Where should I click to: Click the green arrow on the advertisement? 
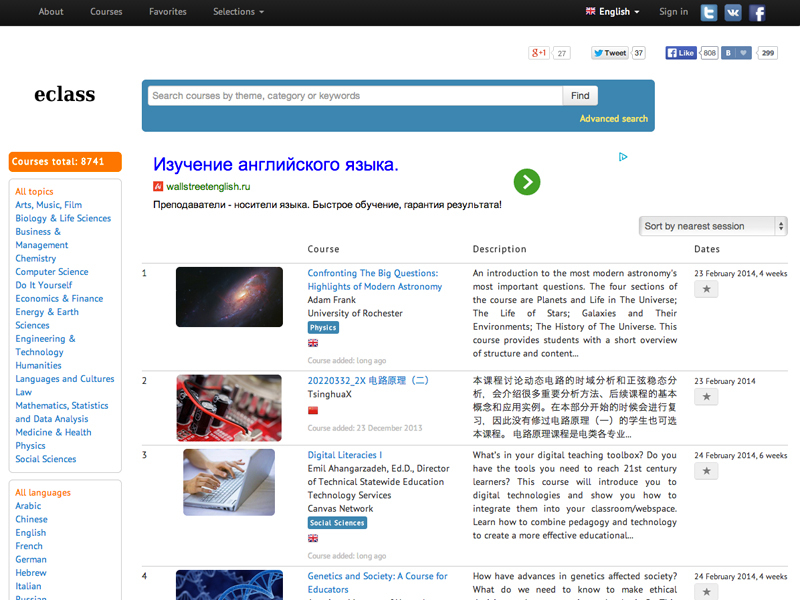pos(527,181)
